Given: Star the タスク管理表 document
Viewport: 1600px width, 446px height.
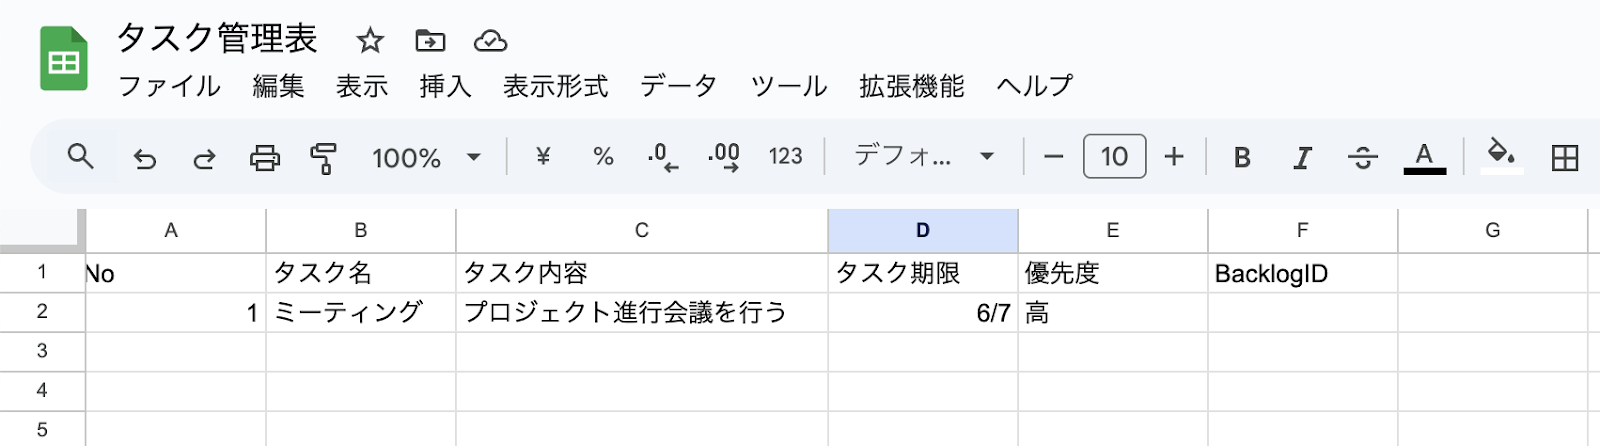Looking at the screenshot, I should click(x=370, y=40).
